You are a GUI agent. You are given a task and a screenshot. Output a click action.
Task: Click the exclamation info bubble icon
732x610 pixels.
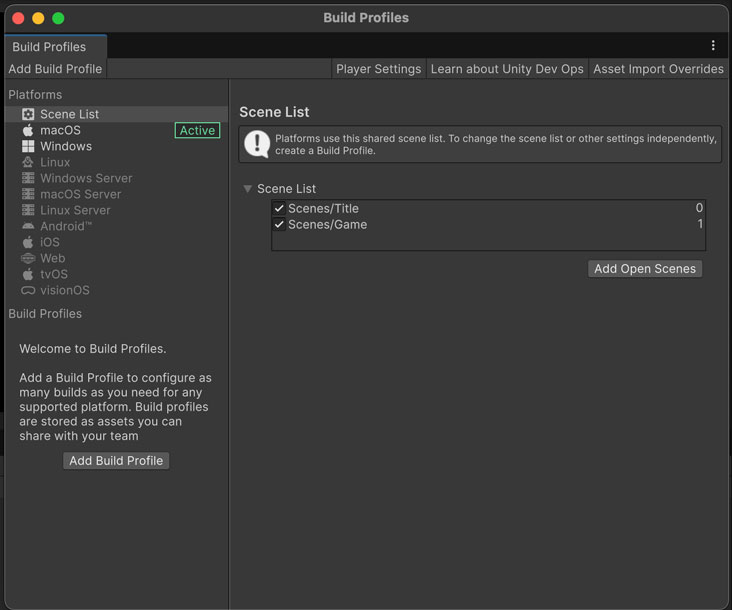coord(257,144)
